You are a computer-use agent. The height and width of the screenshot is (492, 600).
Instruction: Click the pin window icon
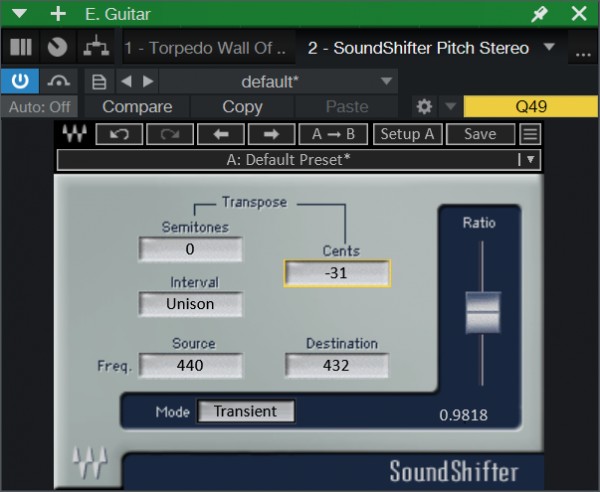pyautogui.click(x=541, y=14)
